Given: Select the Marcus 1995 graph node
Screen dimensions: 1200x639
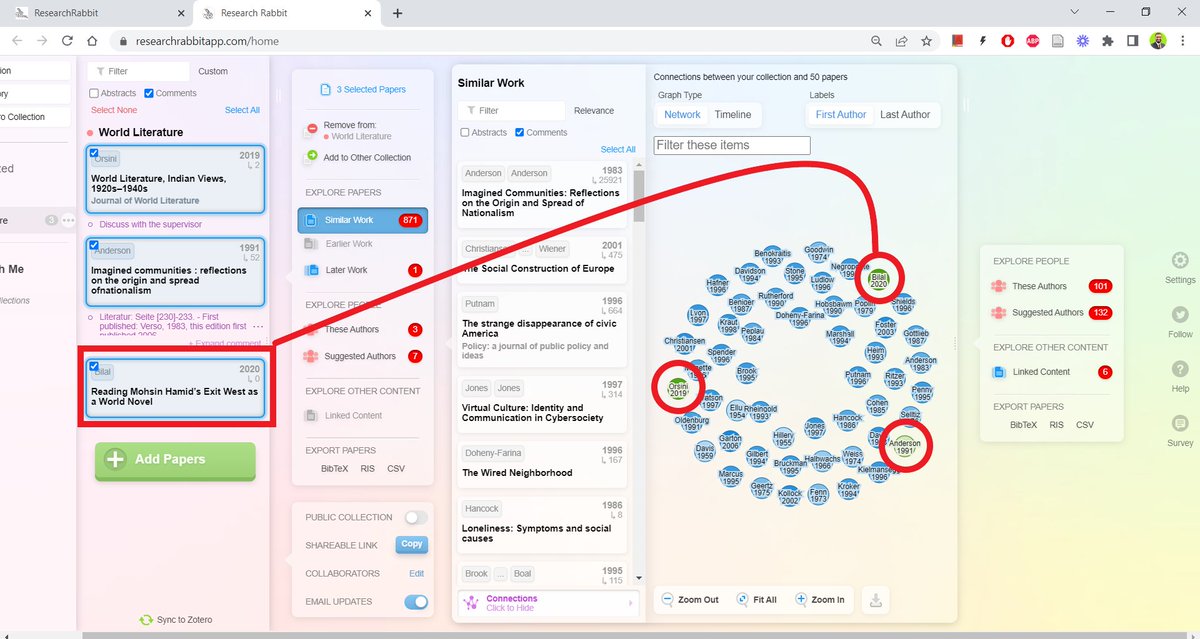Looking at the screenshot, I should pyautogui.click(x=730, y=478).
